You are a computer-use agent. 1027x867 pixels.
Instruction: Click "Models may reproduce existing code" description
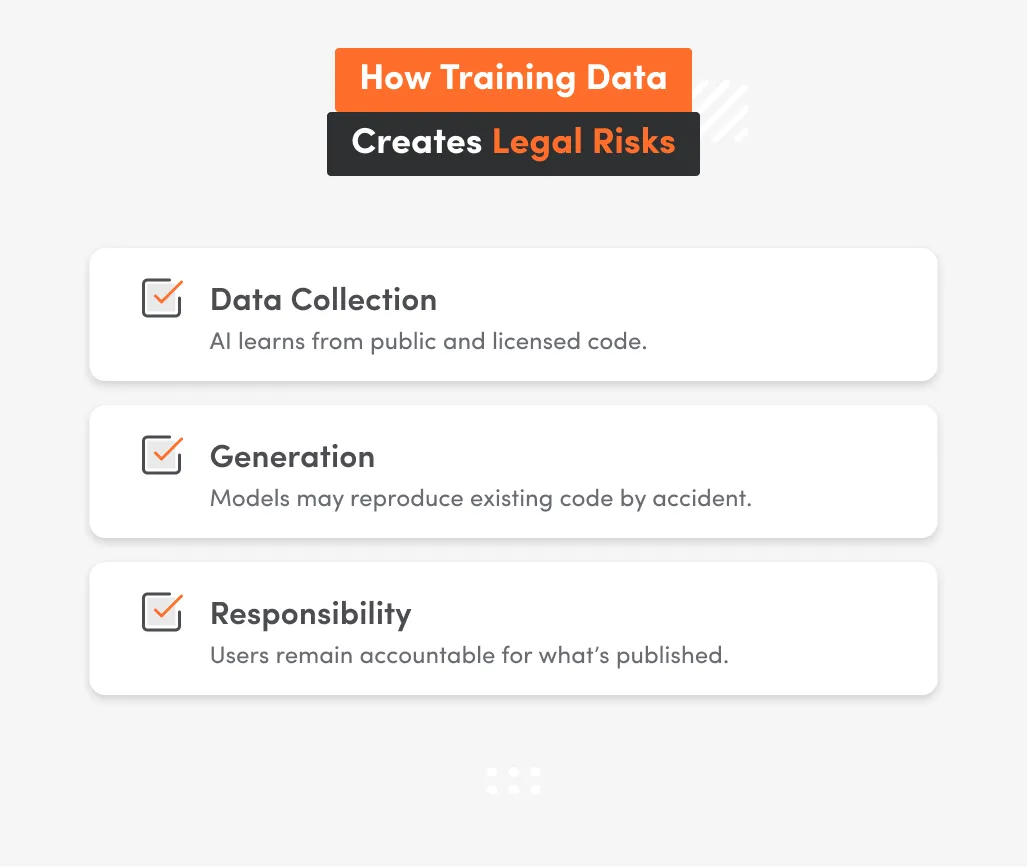(x=480, y=498)
